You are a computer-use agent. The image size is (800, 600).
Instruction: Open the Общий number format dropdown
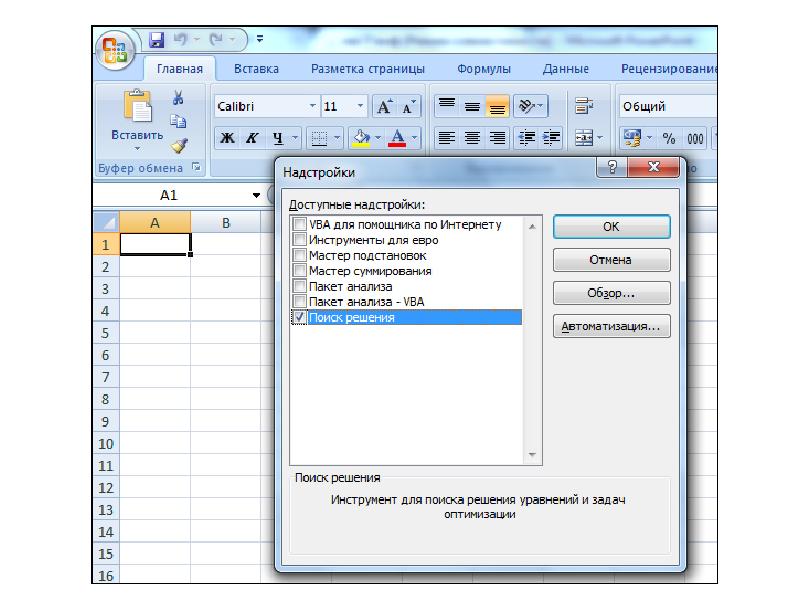click(666, 106)
